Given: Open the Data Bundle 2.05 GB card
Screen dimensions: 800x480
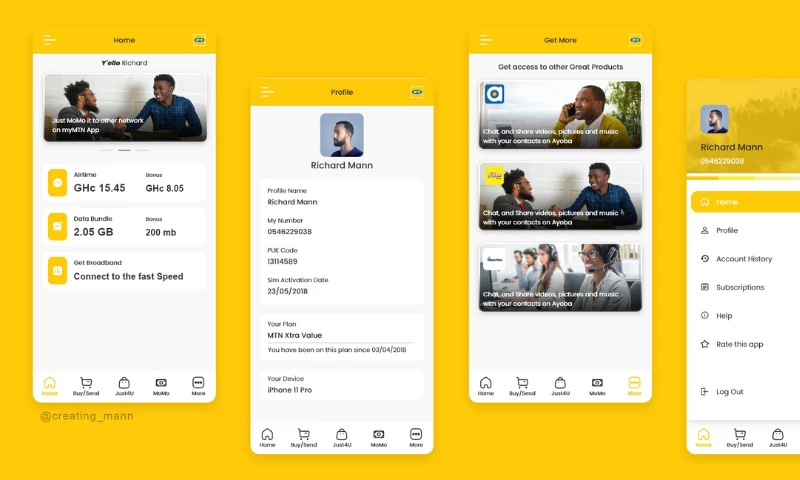Looking at the screenshot, I should (124, 226).
